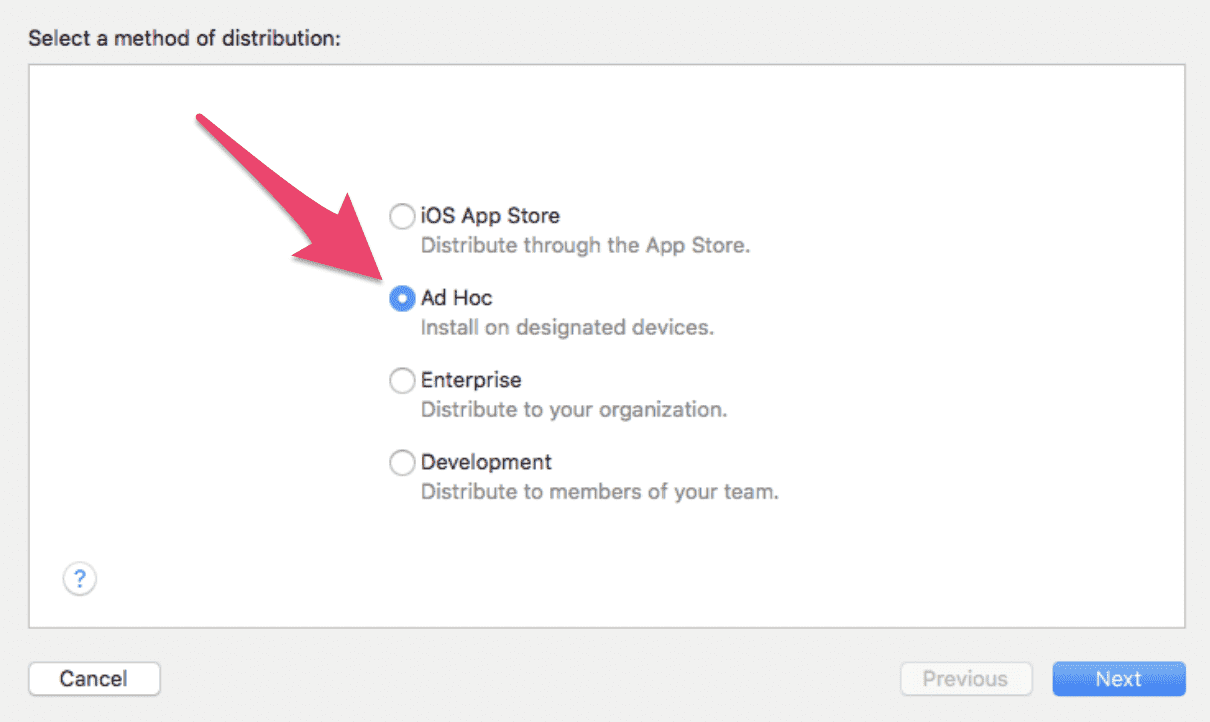Select 'Distribute through the App Store' description

pyautogui.click(x=585, y=245)
